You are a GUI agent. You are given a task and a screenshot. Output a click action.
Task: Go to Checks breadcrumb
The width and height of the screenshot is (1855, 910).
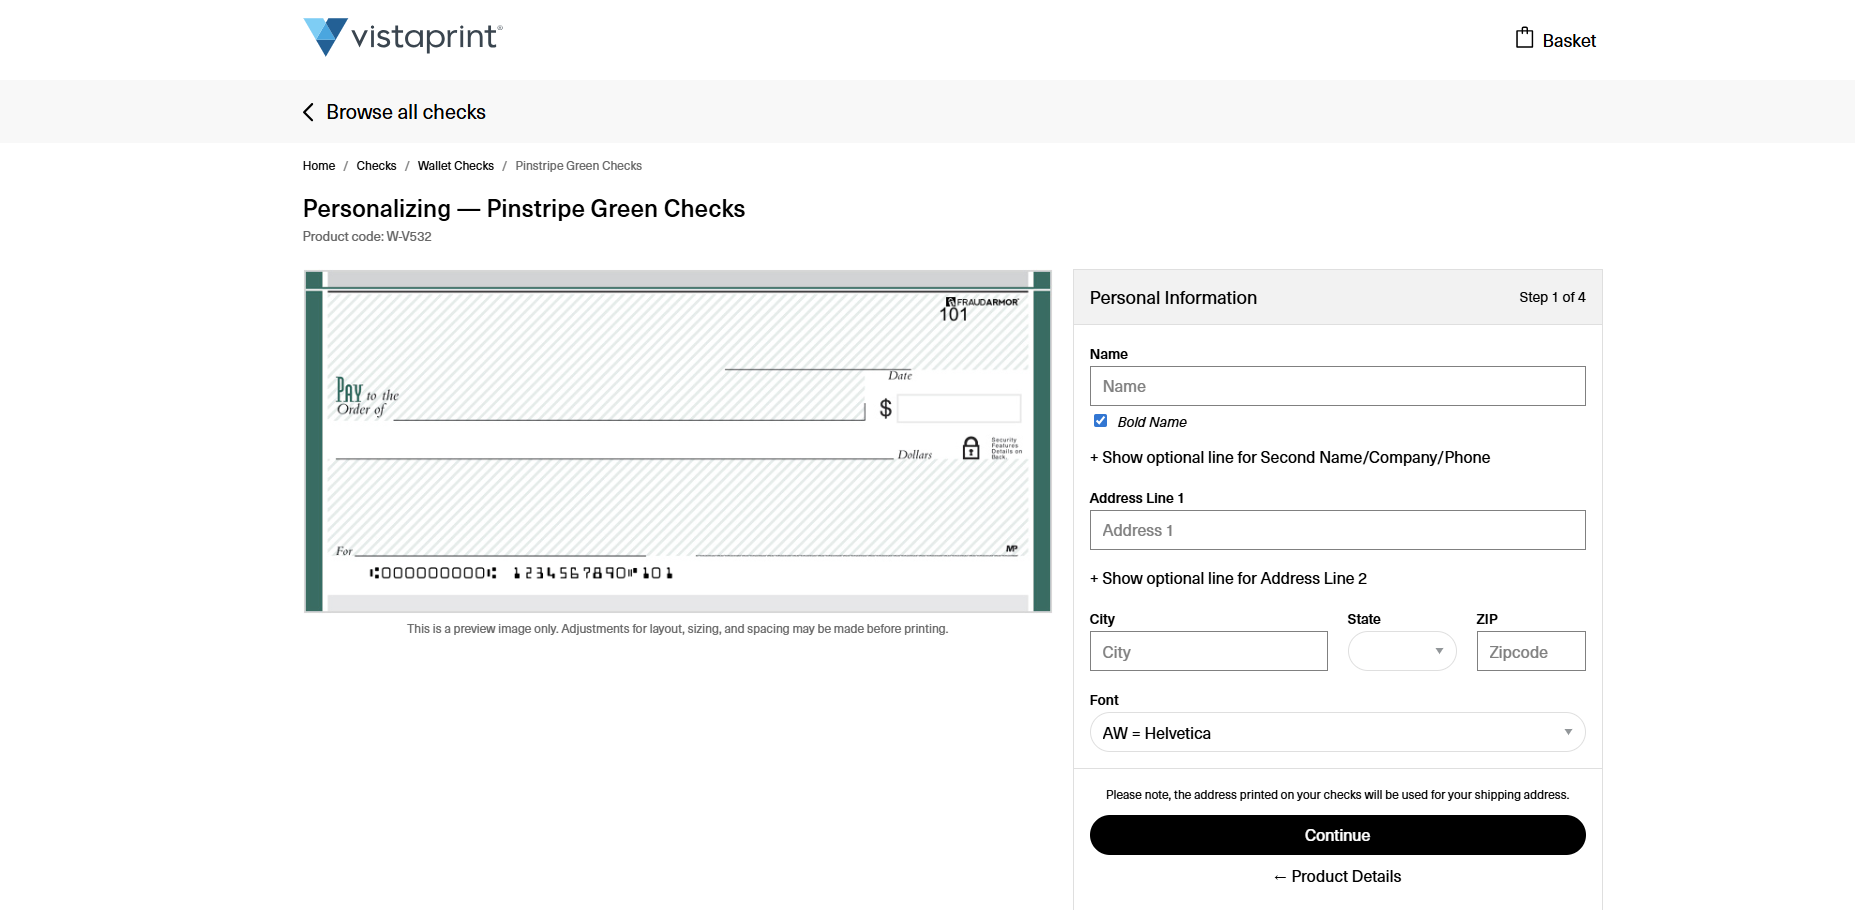tap(376, 166)
